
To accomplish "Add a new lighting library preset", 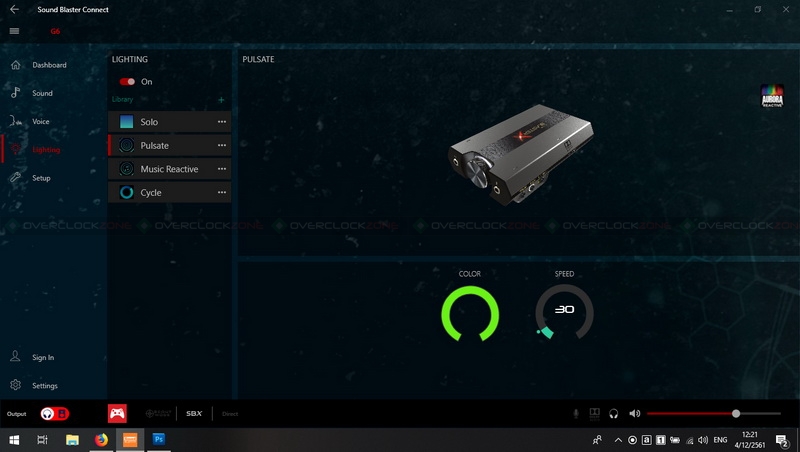I will [221, 100].
